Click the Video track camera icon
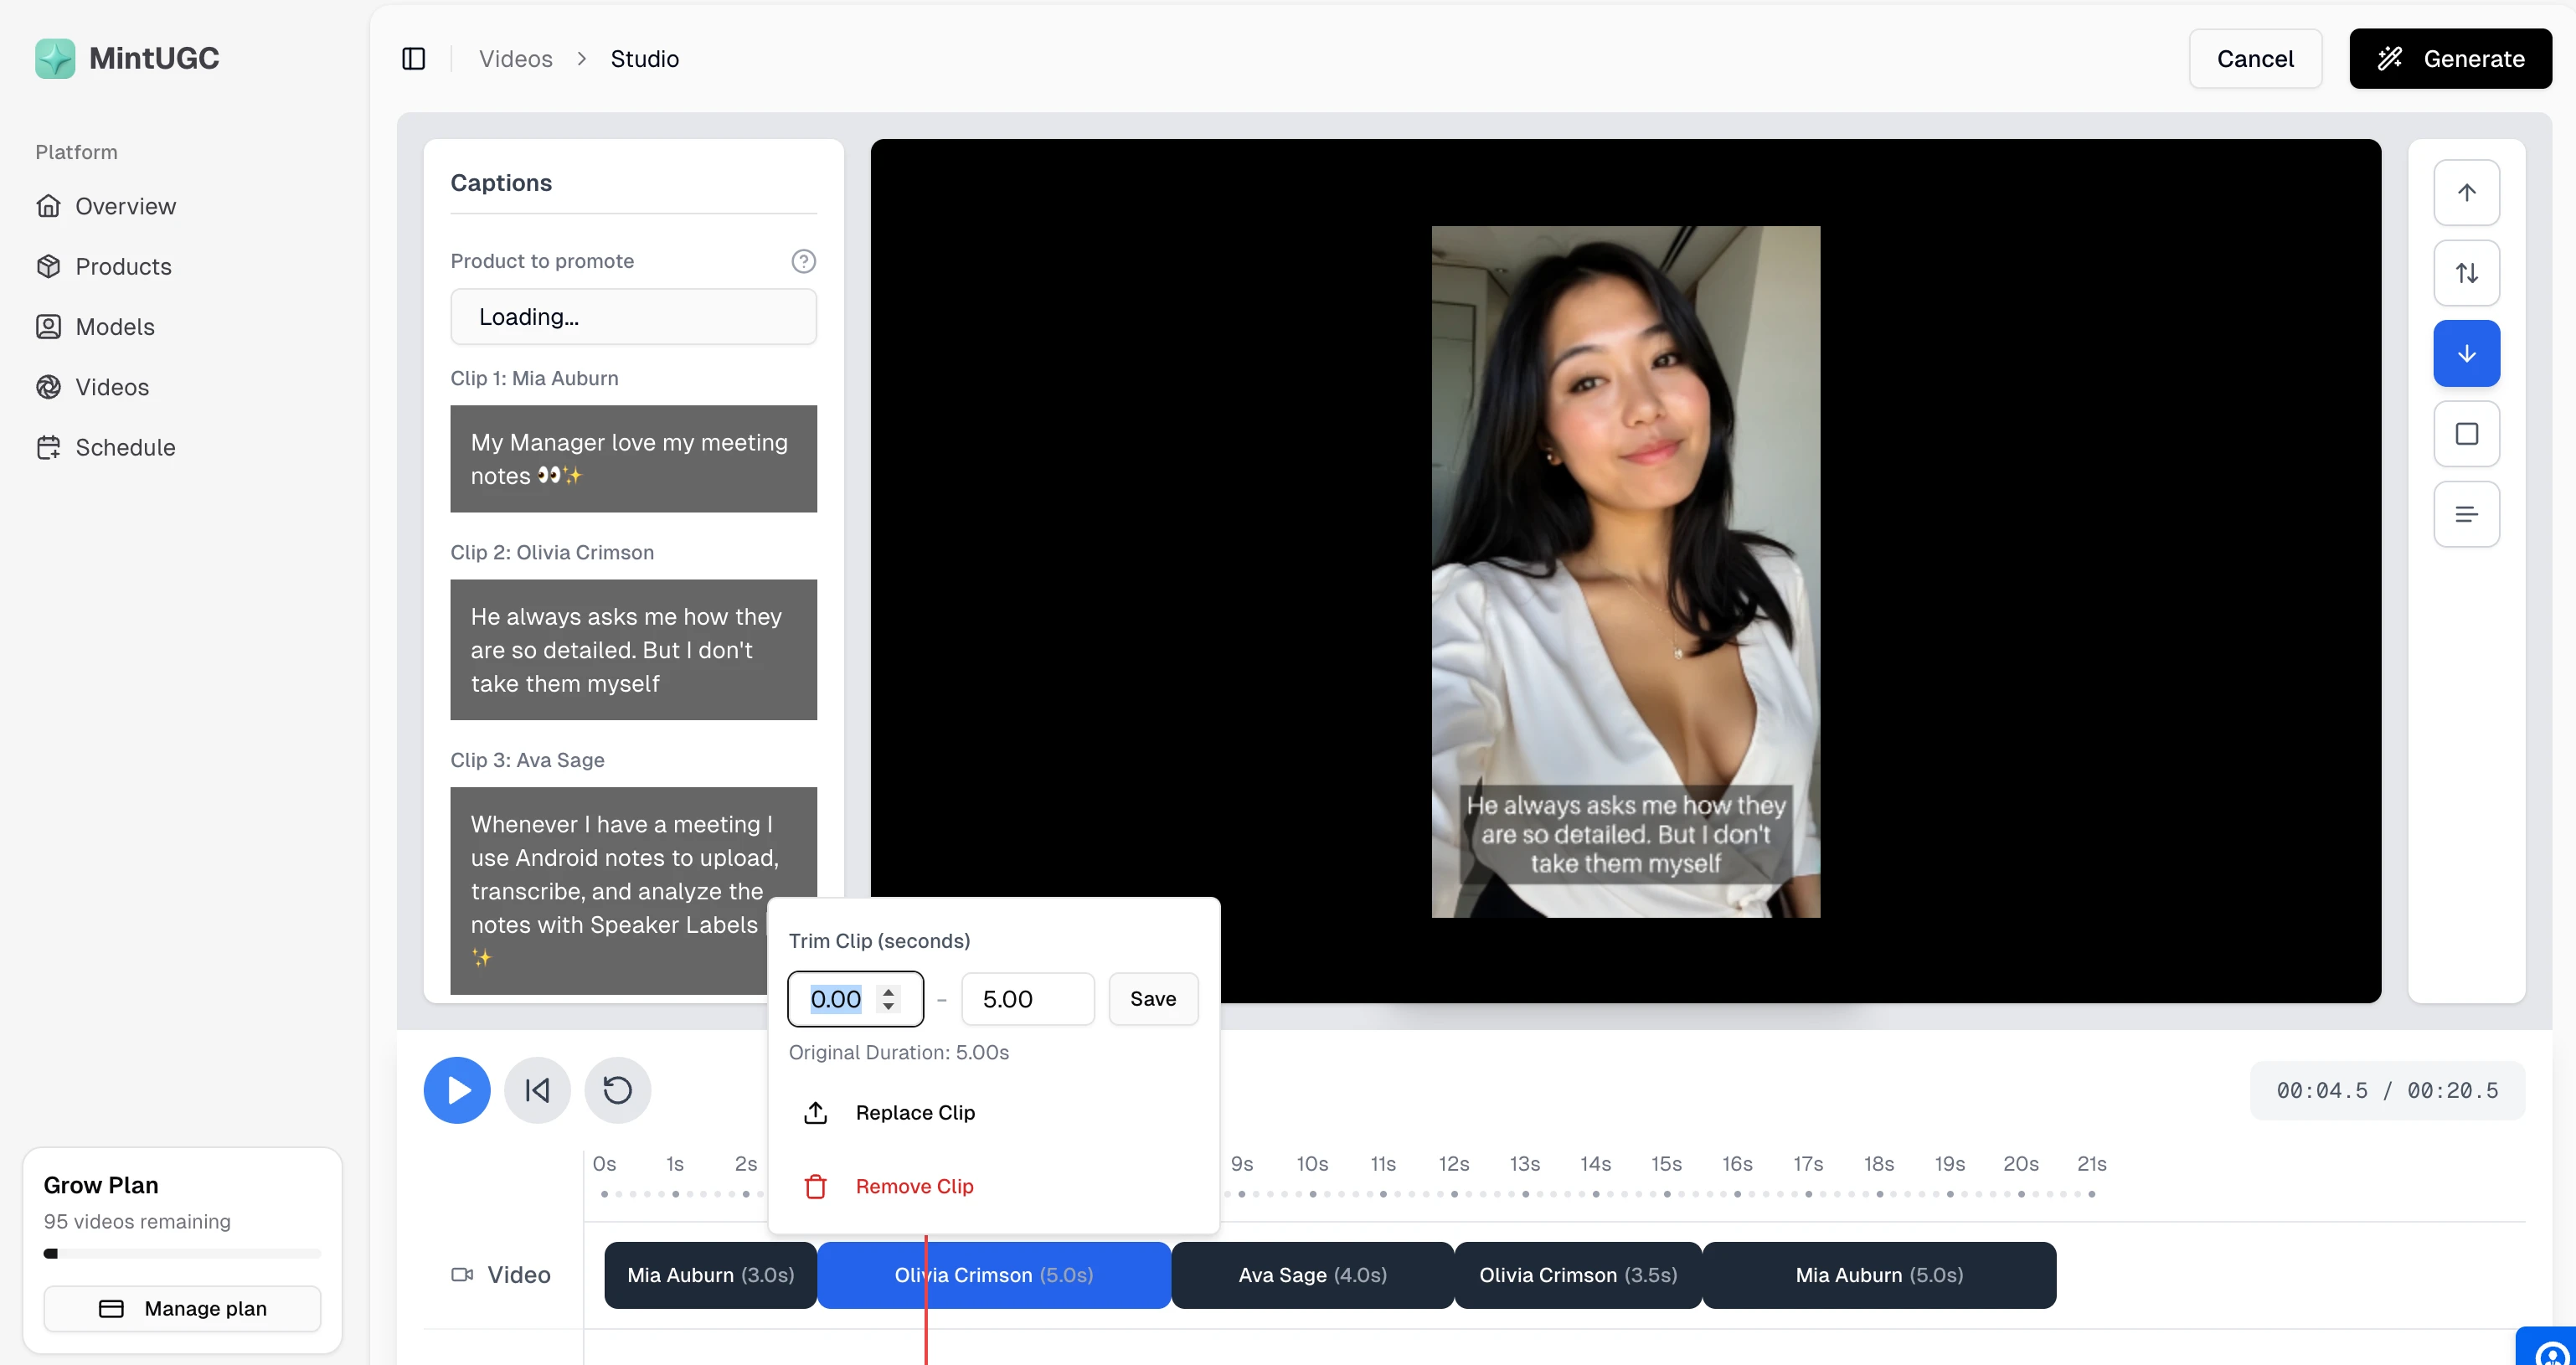 (x=462, y=1275)
